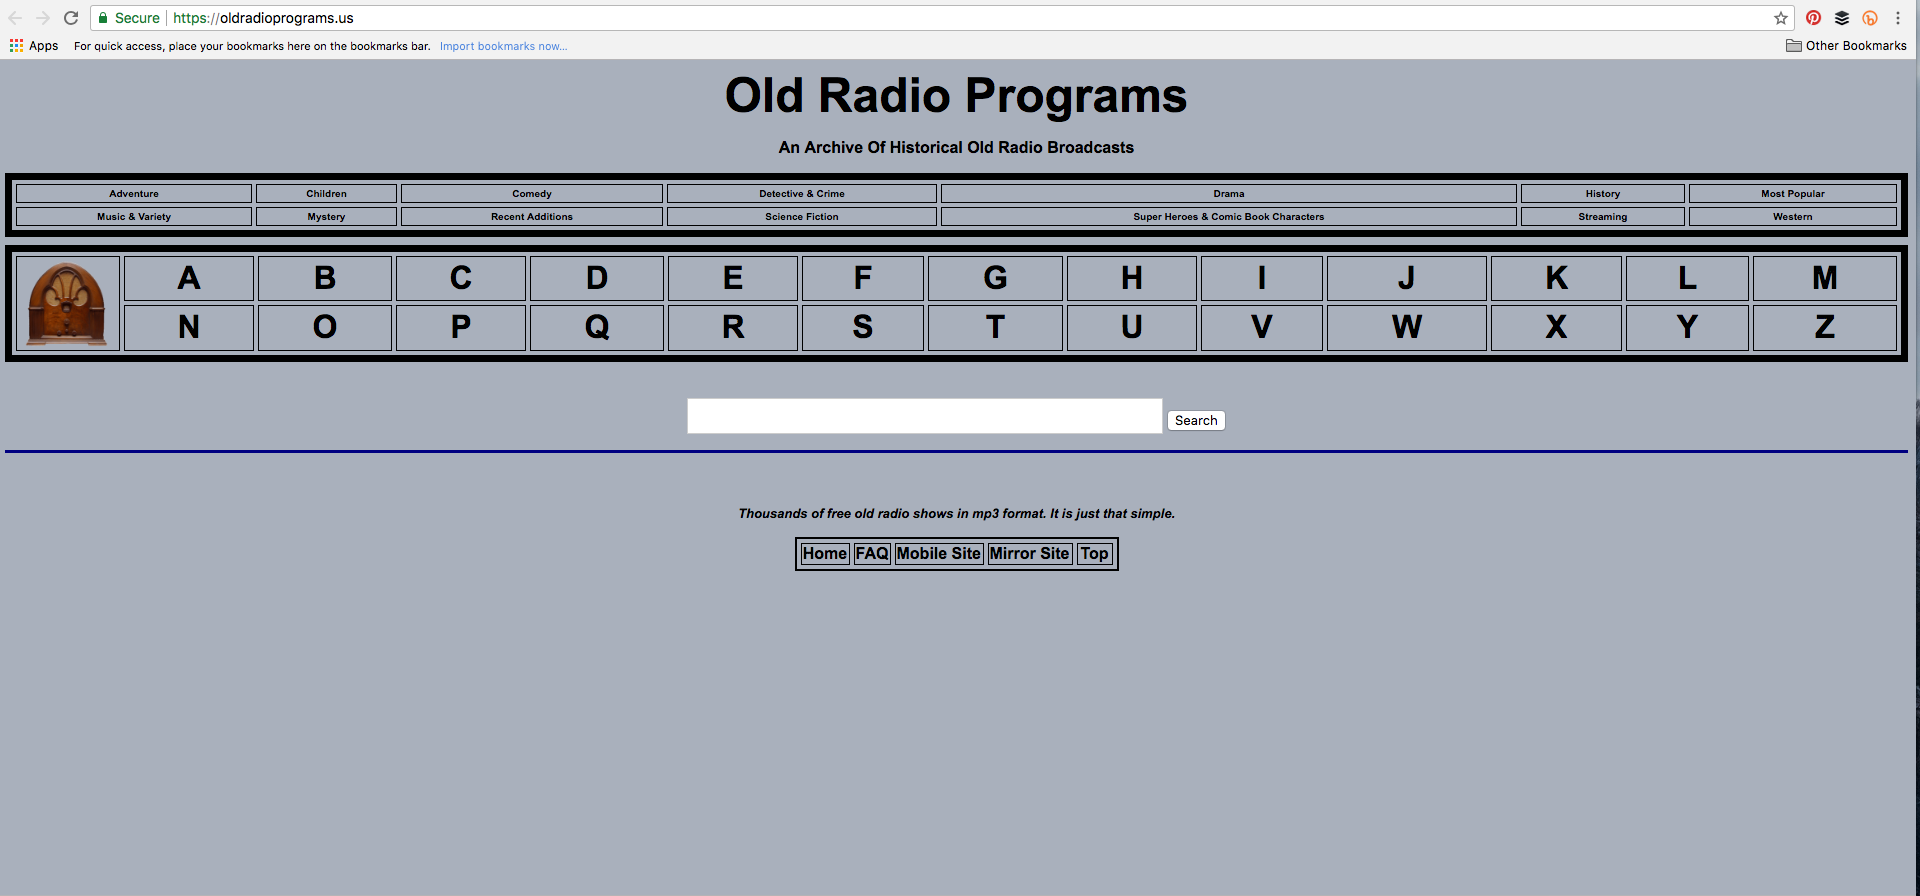Browse shows starting with letter A
The height and width of the screenshot is (896, 1920).
(189, 278)
